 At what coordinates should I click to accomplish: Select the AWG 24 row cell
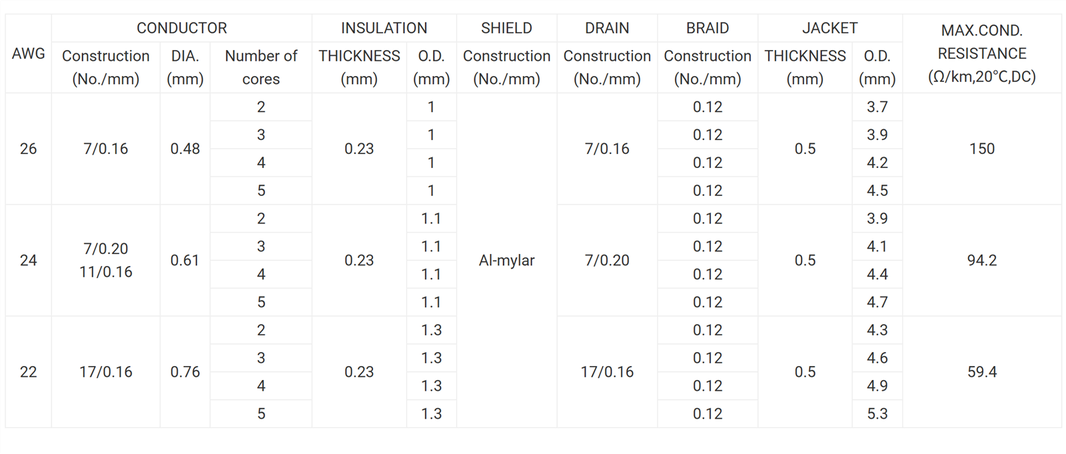[x=28, y=260]
